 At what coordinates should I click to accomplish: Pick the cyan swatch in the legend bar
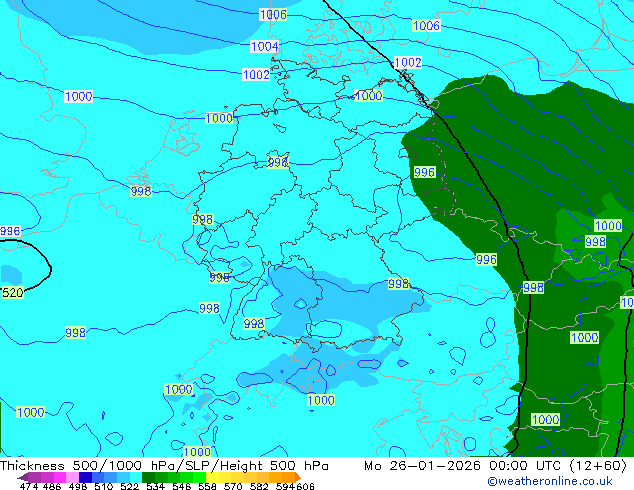(x=136, y=477)
